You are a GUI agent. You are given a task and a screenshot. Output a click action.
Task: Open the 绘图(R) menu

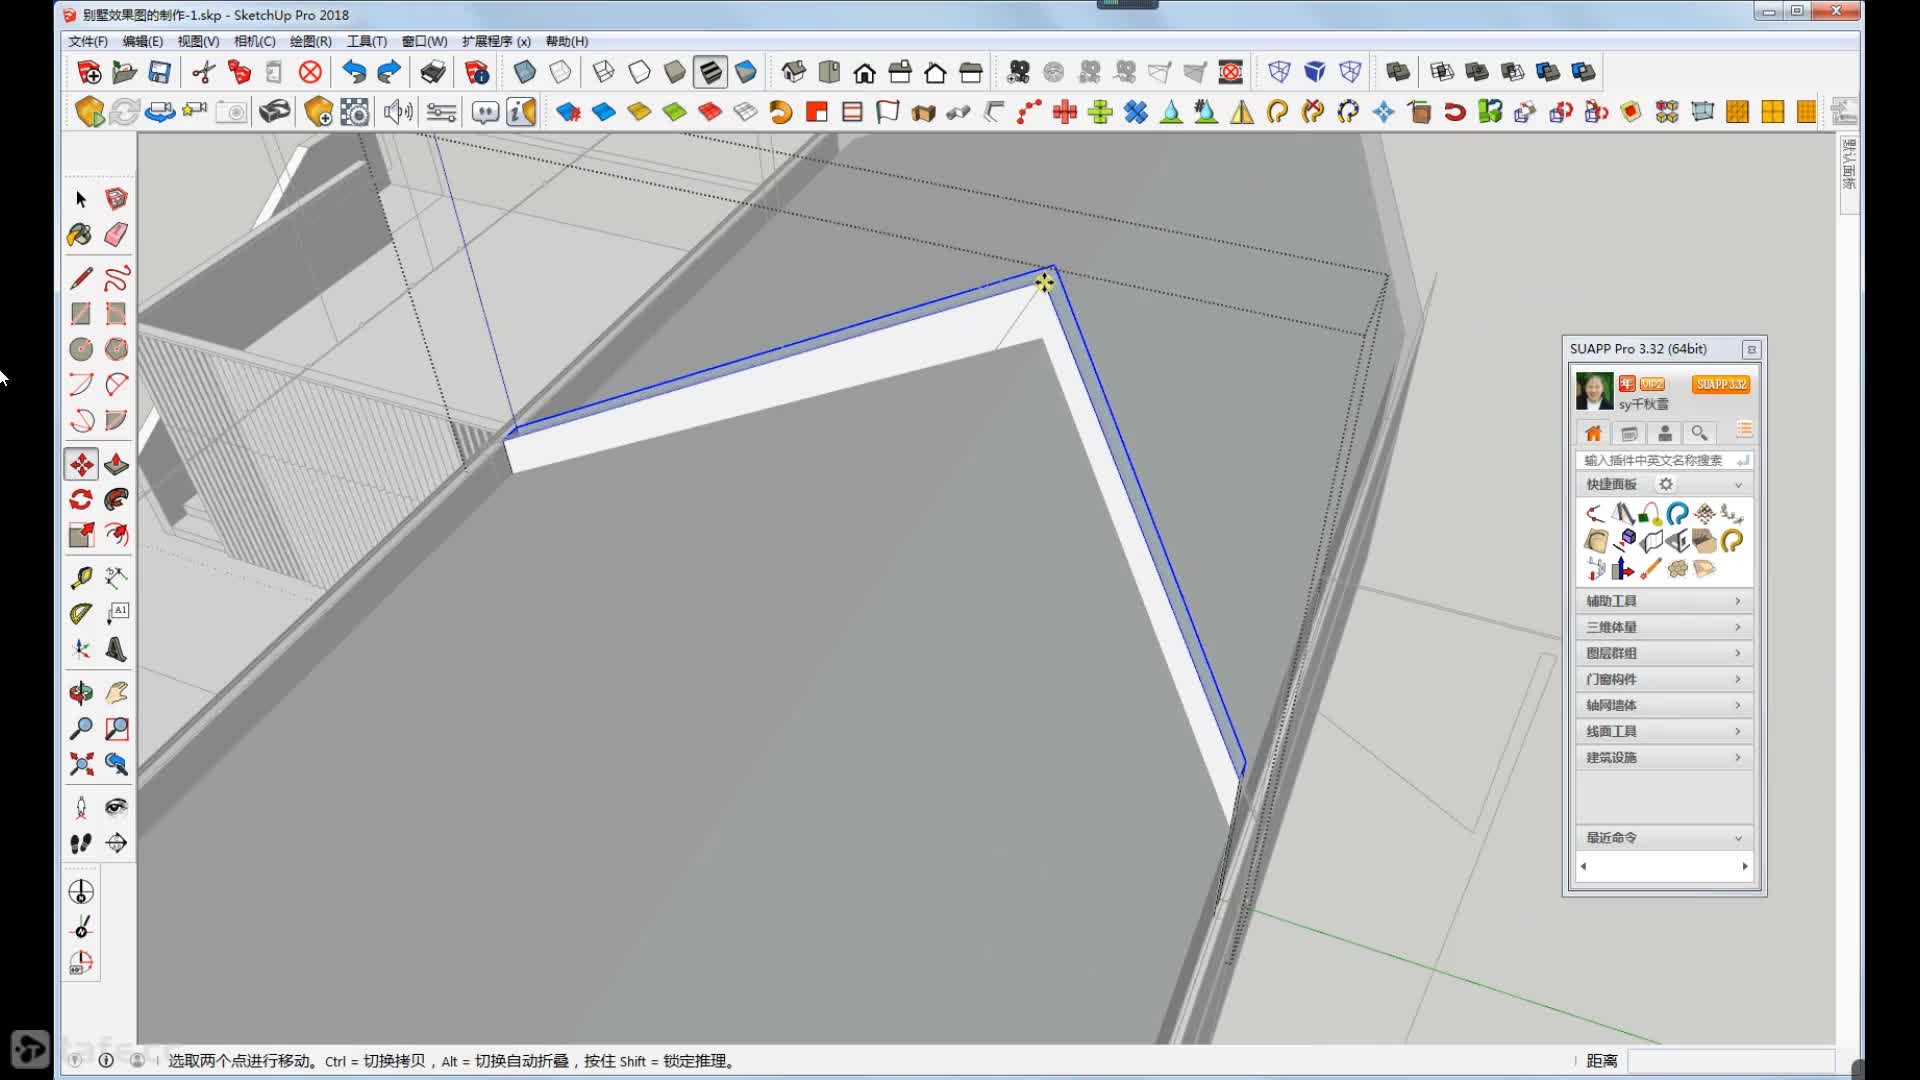pyautogui.click(x=310, y=41)
